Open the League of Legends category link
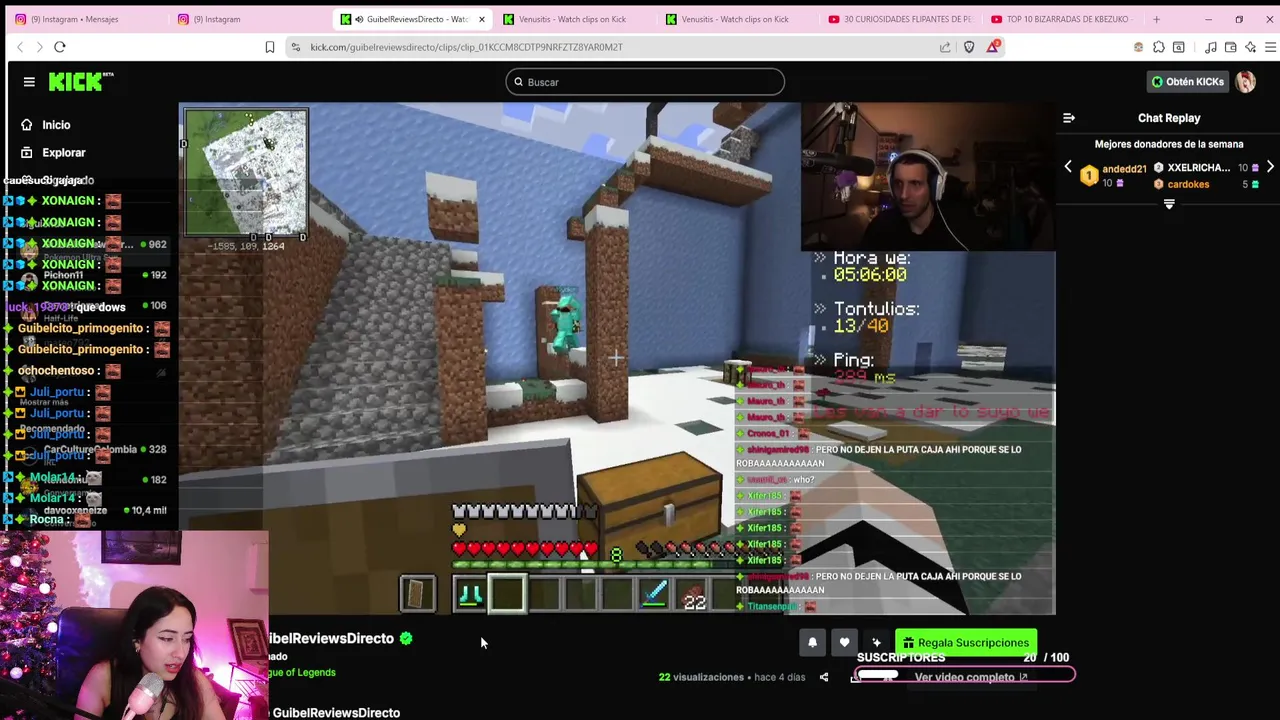The height and width of the screenshot is (720, 1280). pos(302,672)
